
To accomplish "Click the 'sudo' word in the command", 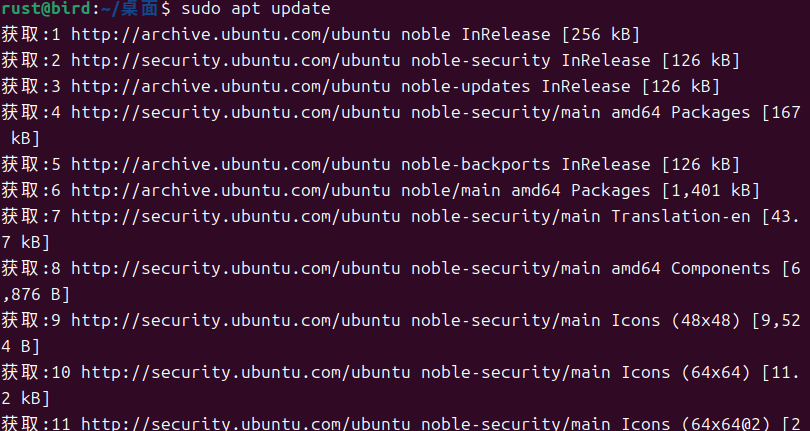I will pyautogui.click(x=201, y=9).
